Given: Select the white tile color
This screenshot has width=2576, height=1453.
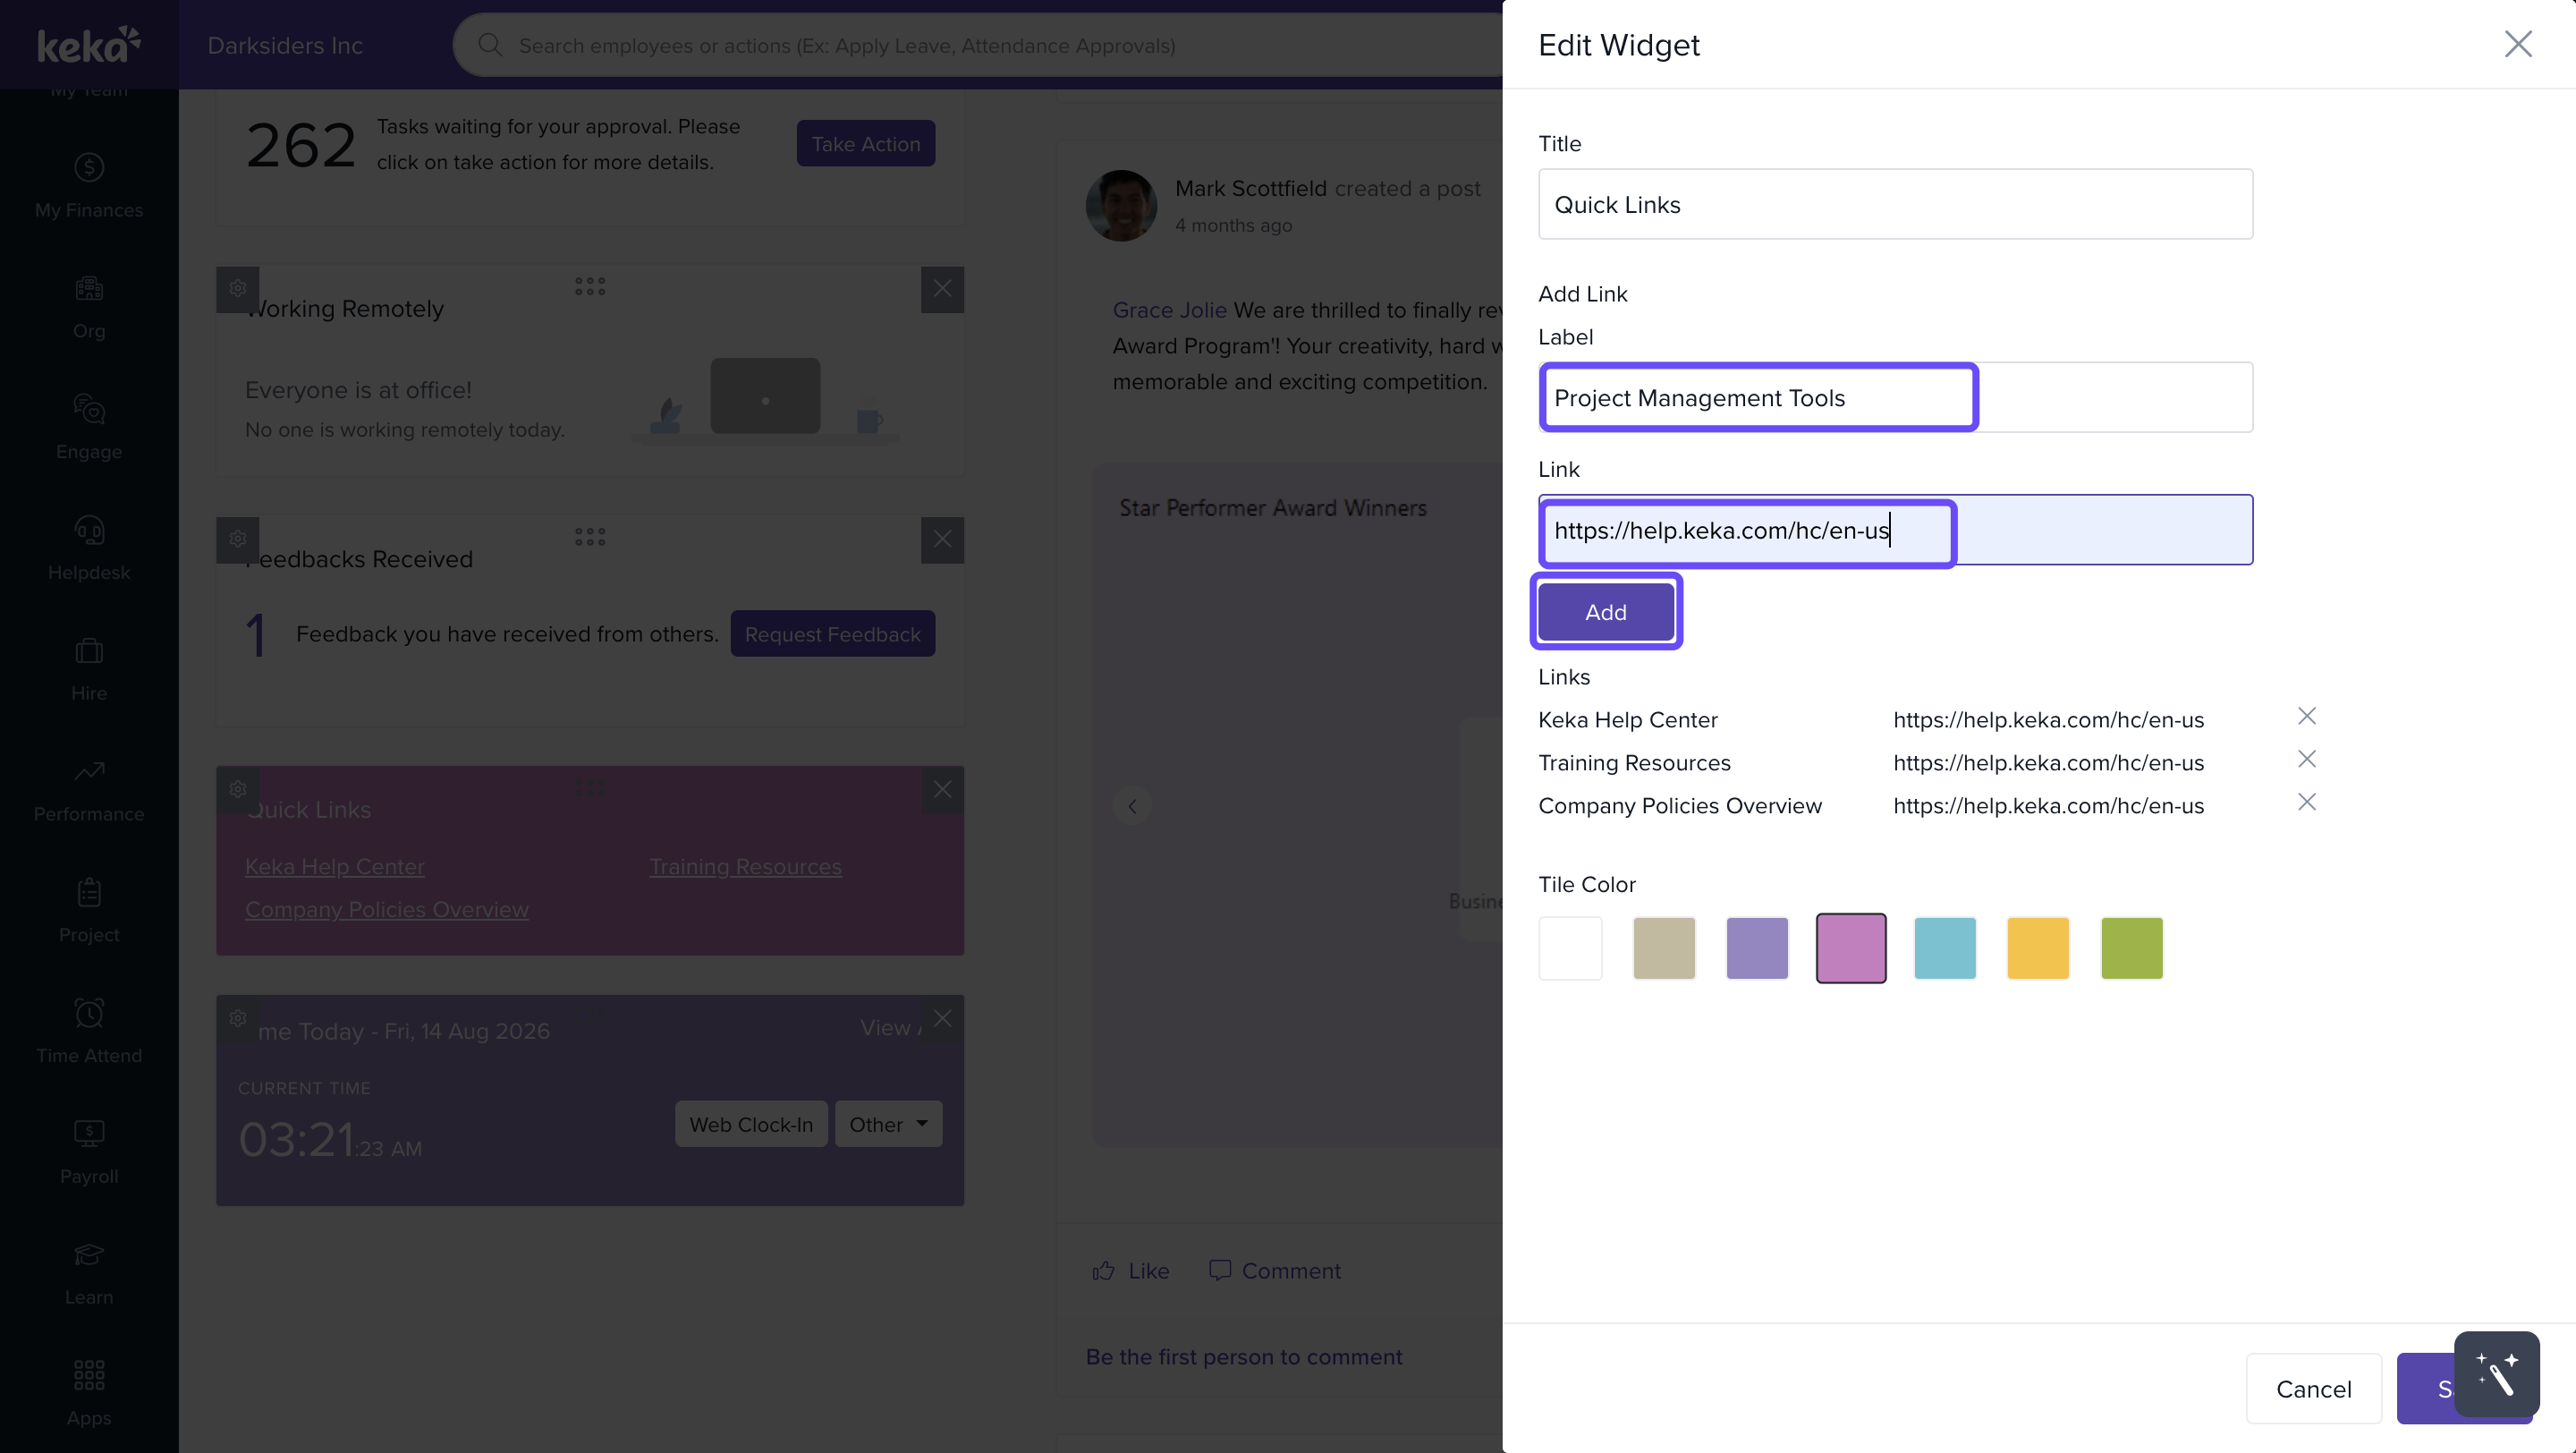Looking at the screenshot, I should 1570,948.
